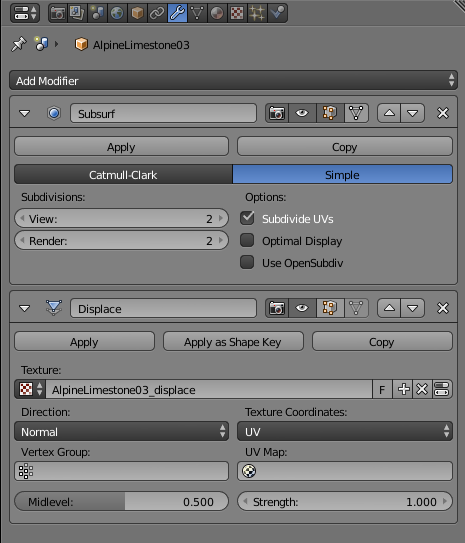Toggle Subsurf on-cage editing icon
Image resolution: width=465 pixels, height=543 pixels.
(356, 113)
